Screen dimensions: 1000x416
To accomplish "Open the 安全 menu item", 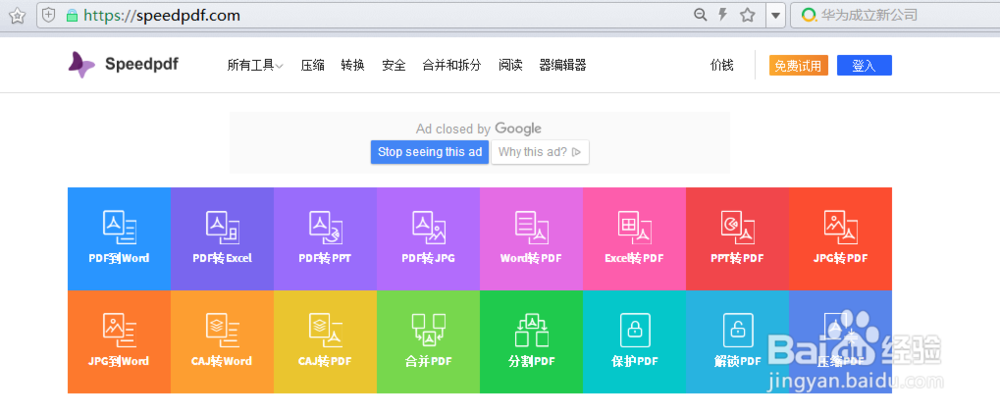I will click(x=393, y=65).
